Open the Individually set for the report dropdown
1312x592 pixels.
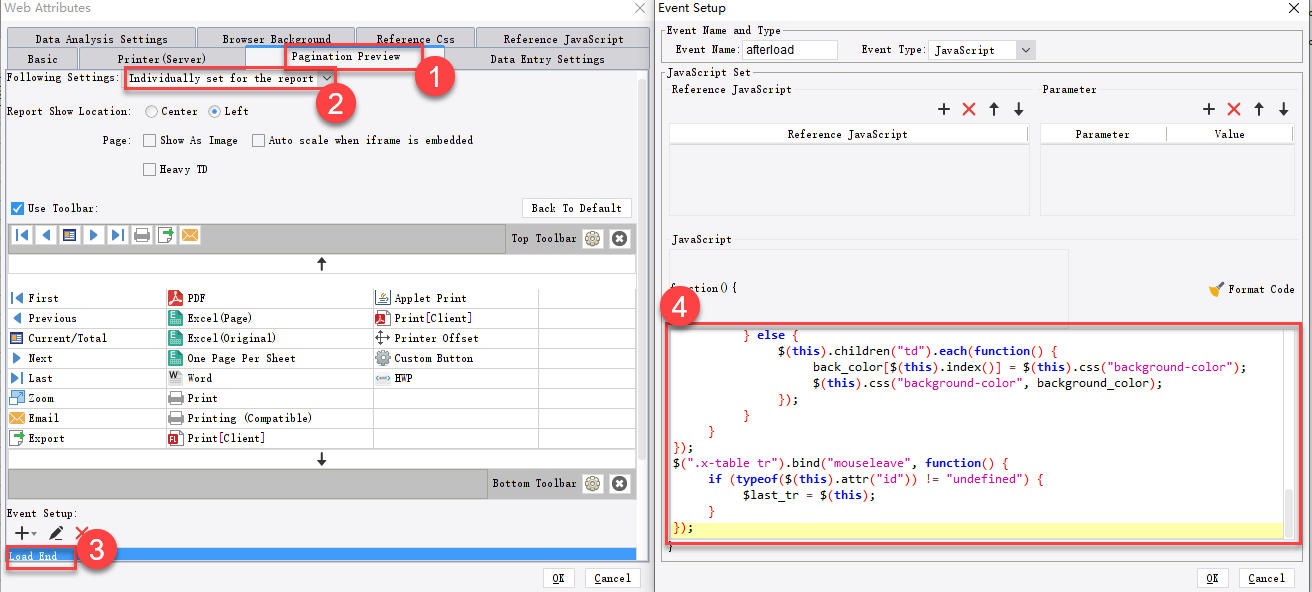pos(328,77)
